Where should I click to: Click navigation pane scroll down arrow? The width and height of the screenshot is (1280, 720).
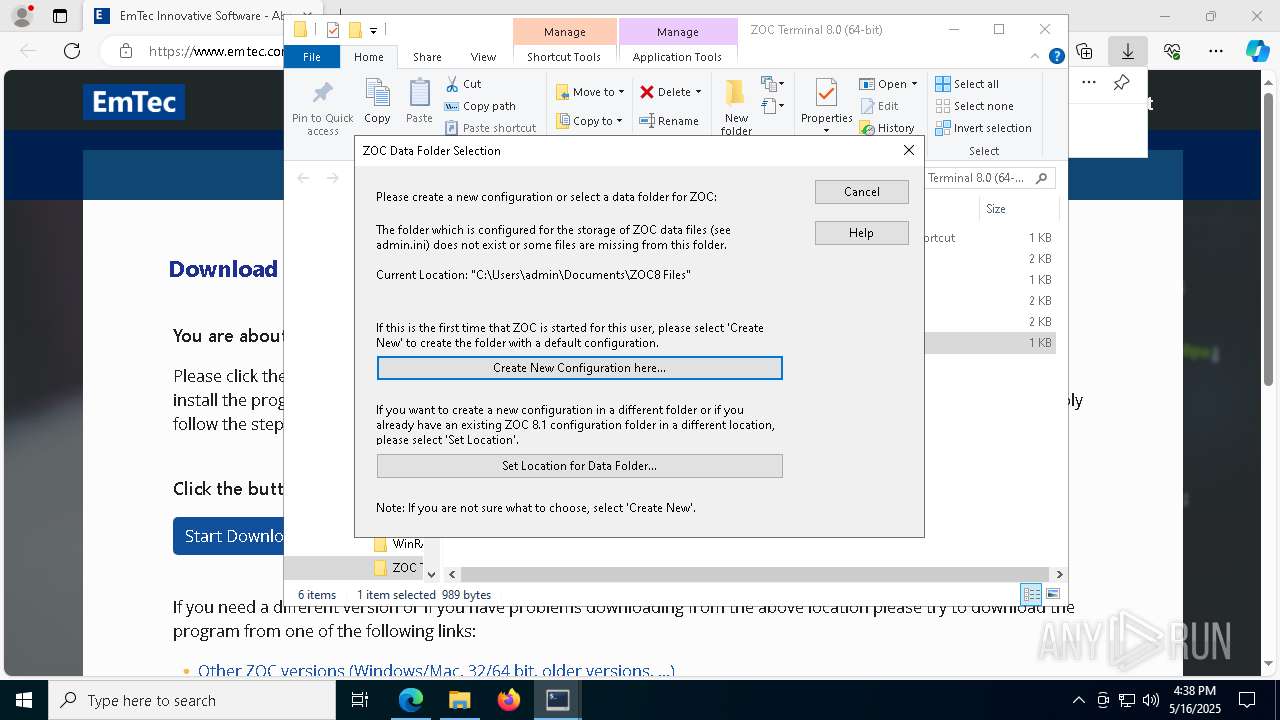[431, 574]
